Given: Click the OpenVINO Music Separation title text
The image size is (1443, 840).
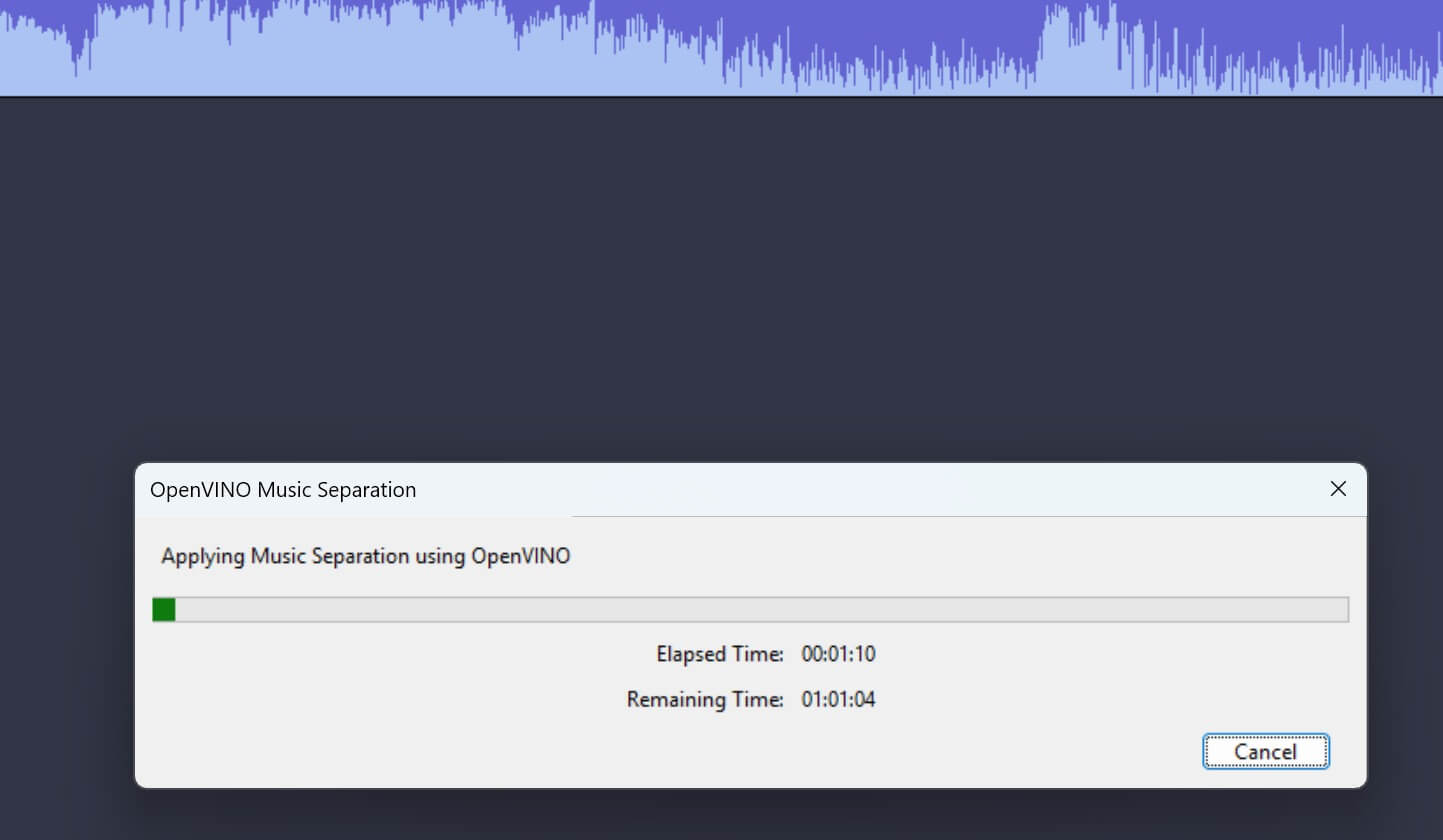Looking at the screenshot, I should [x=283, y=490].
